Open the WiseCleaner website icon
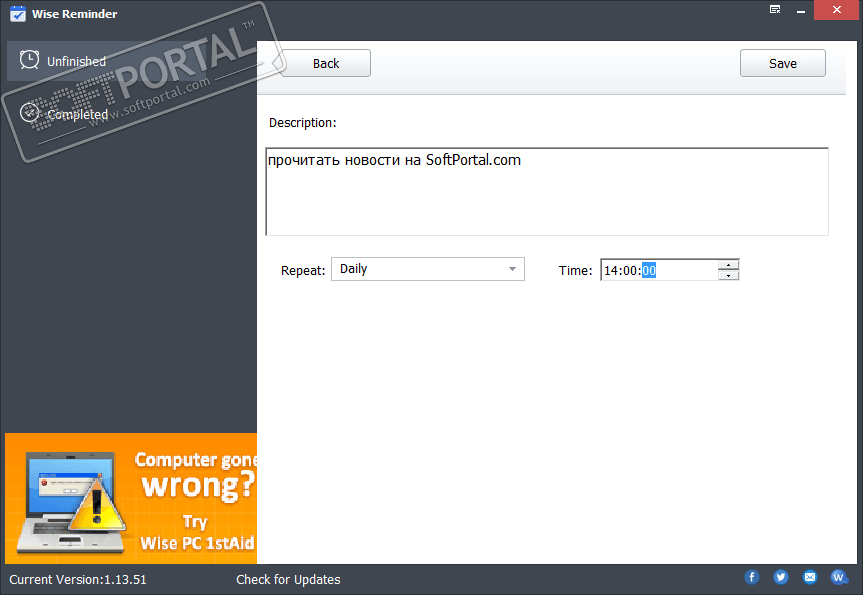This screenshot has width=863, height=595. coord(839,577)
